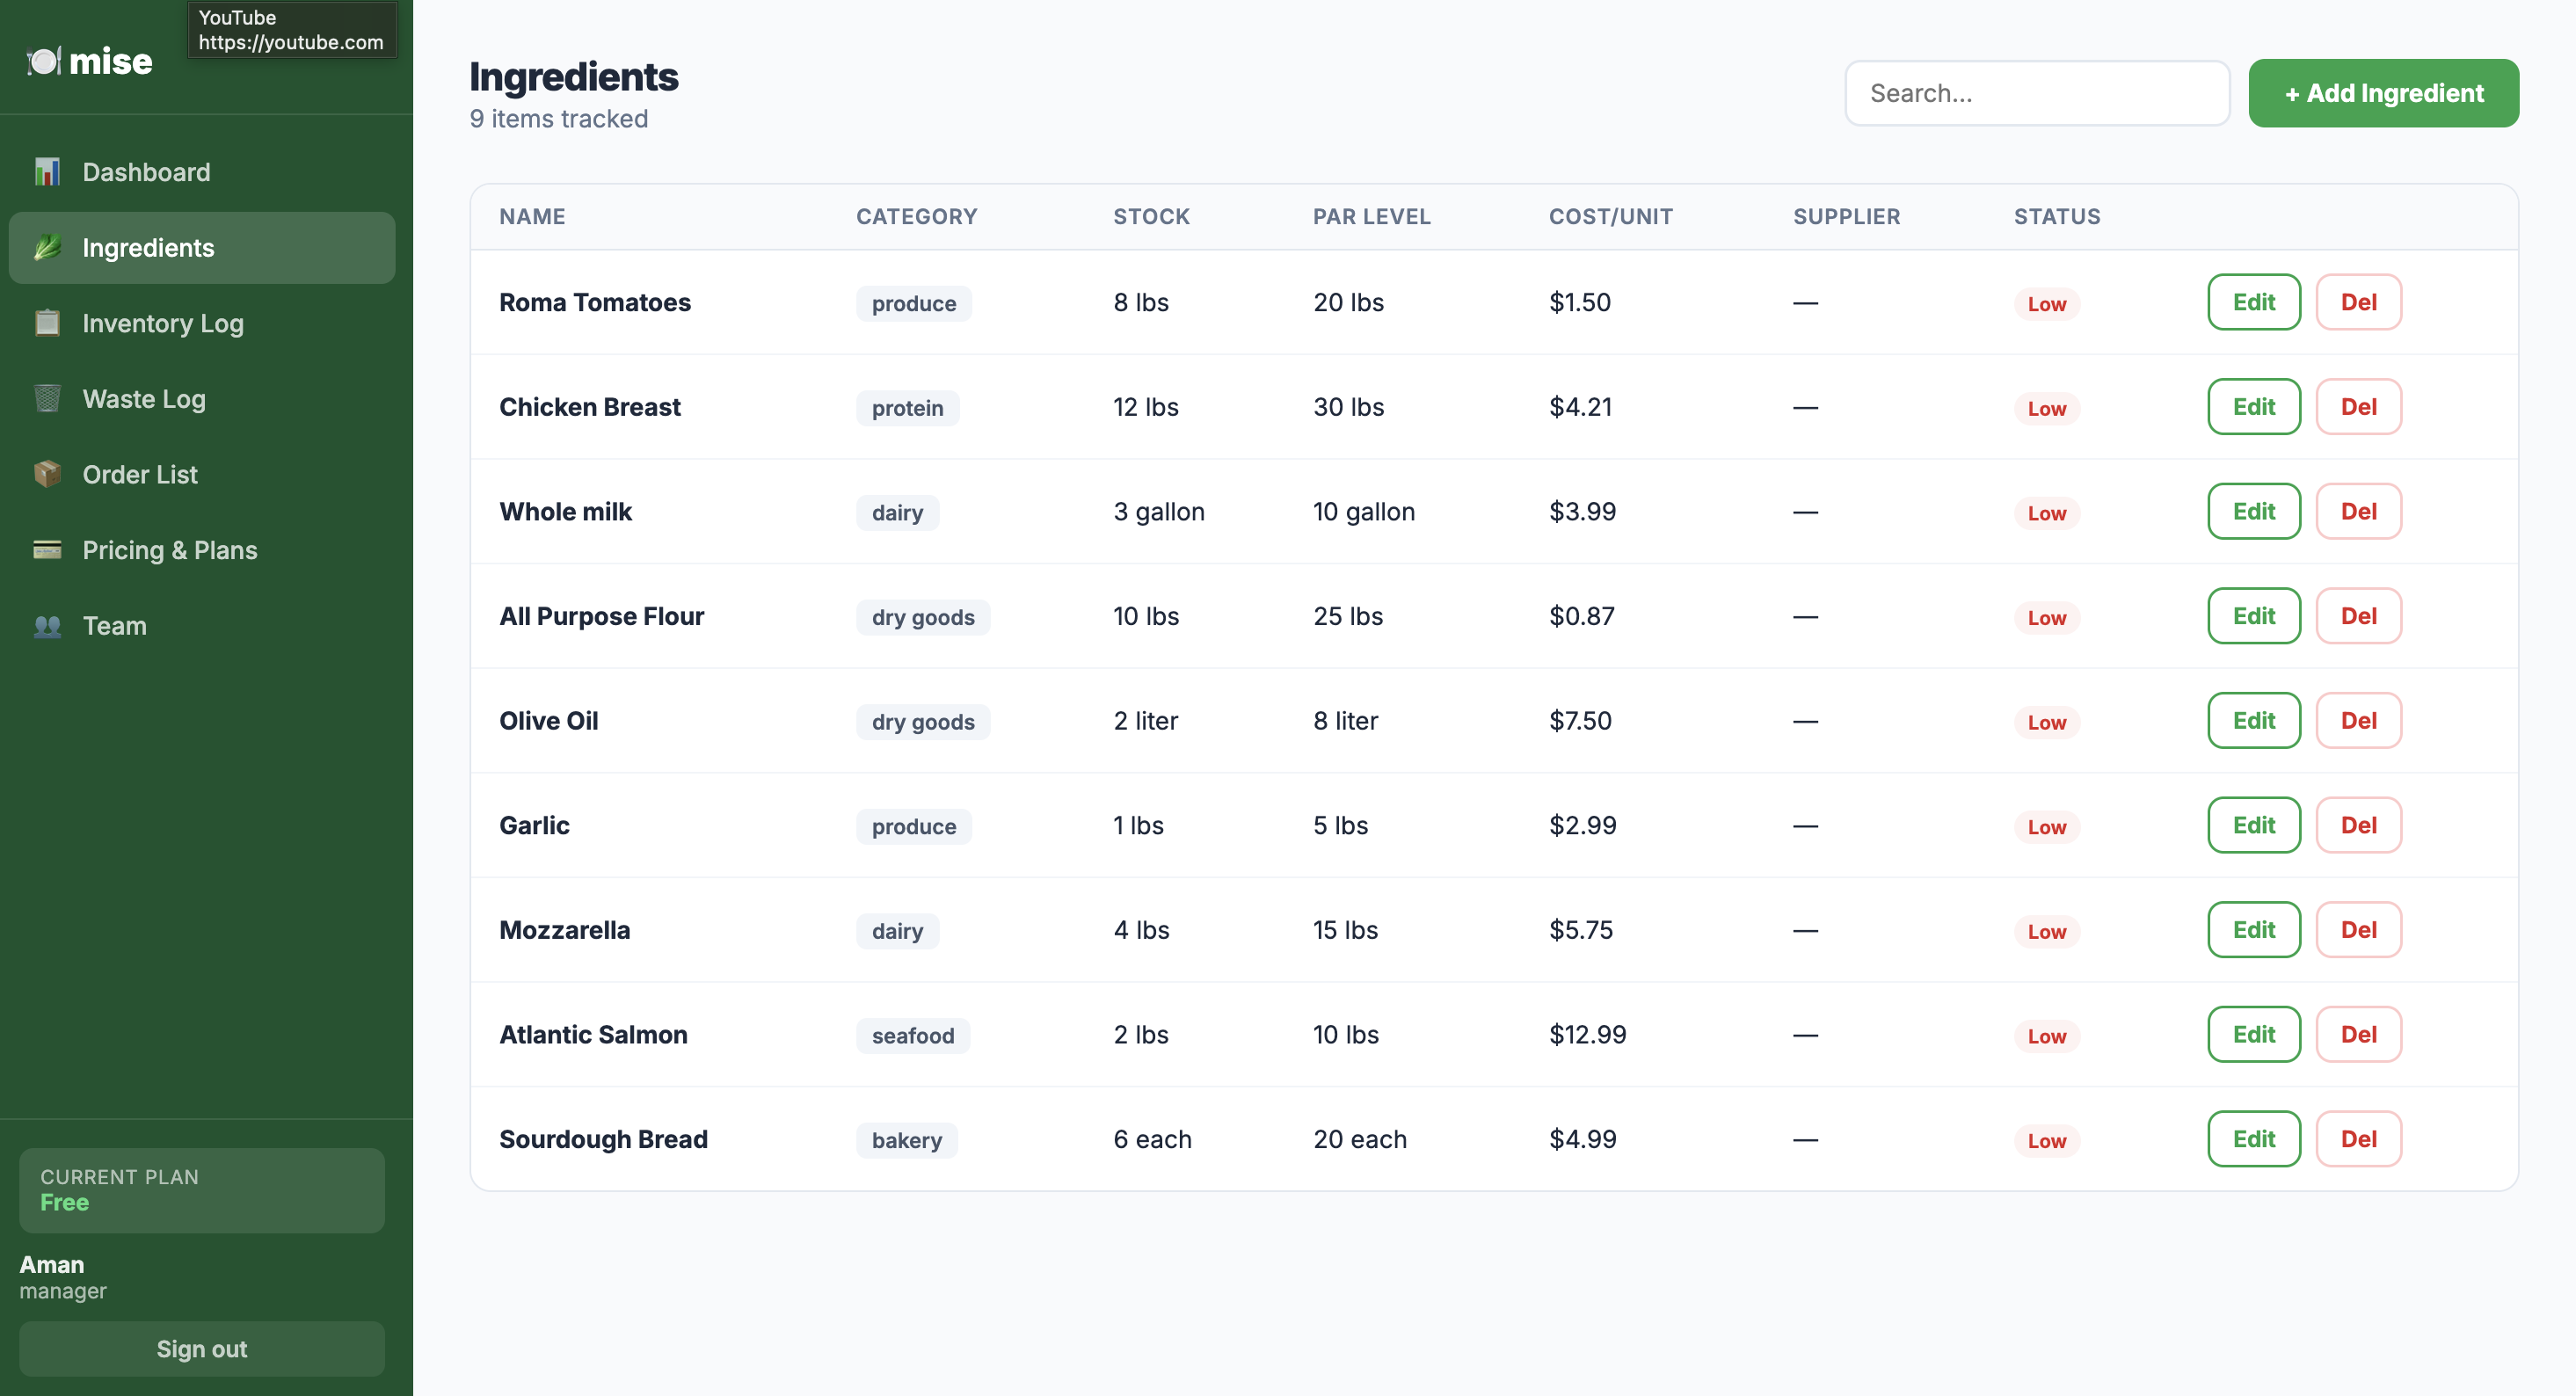Edit the Olive Oil entry
The image size is (2576, 1396).
(x=2253, y=720)
